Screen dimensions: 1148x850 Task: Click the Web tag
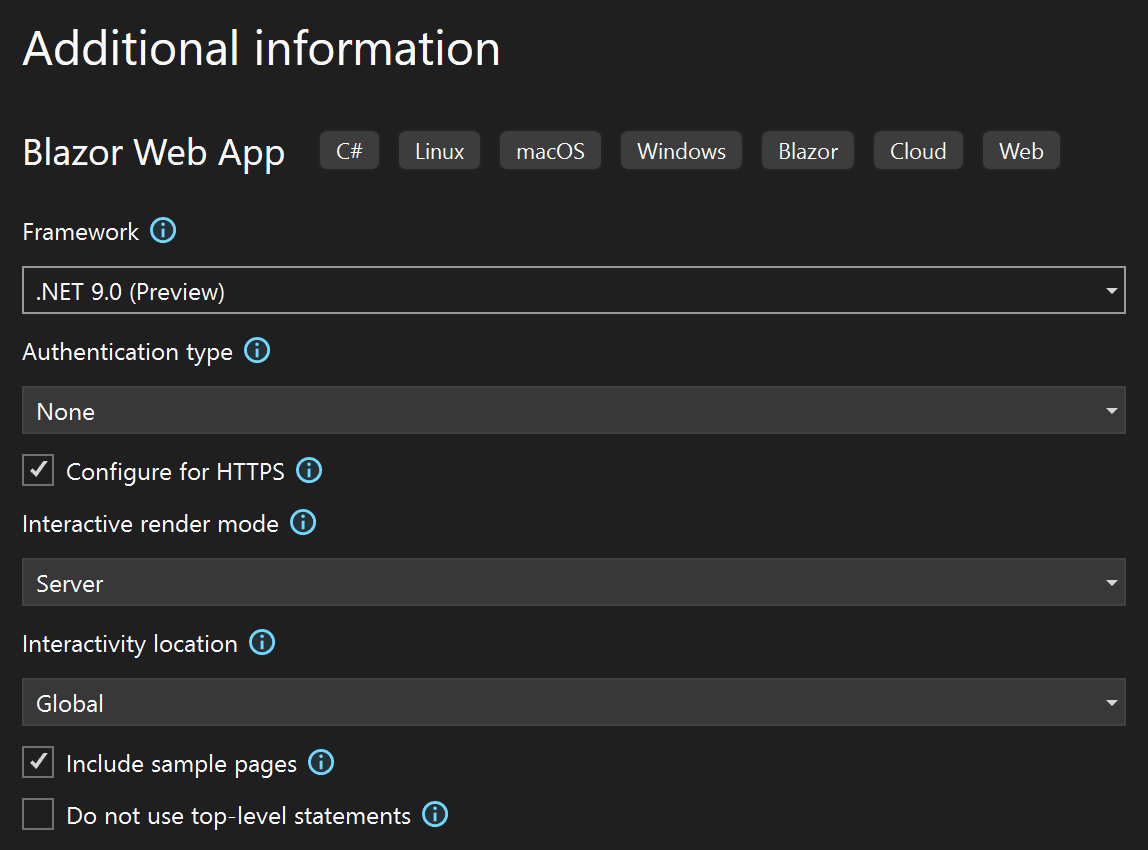click(1021, 151)
